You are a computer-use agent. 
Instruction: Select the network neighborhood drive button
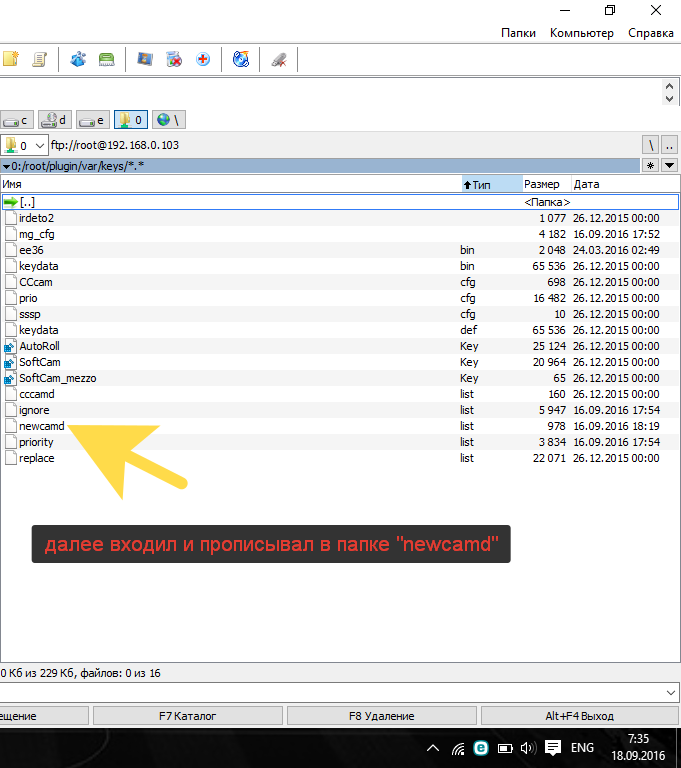(x=168, y=120)
